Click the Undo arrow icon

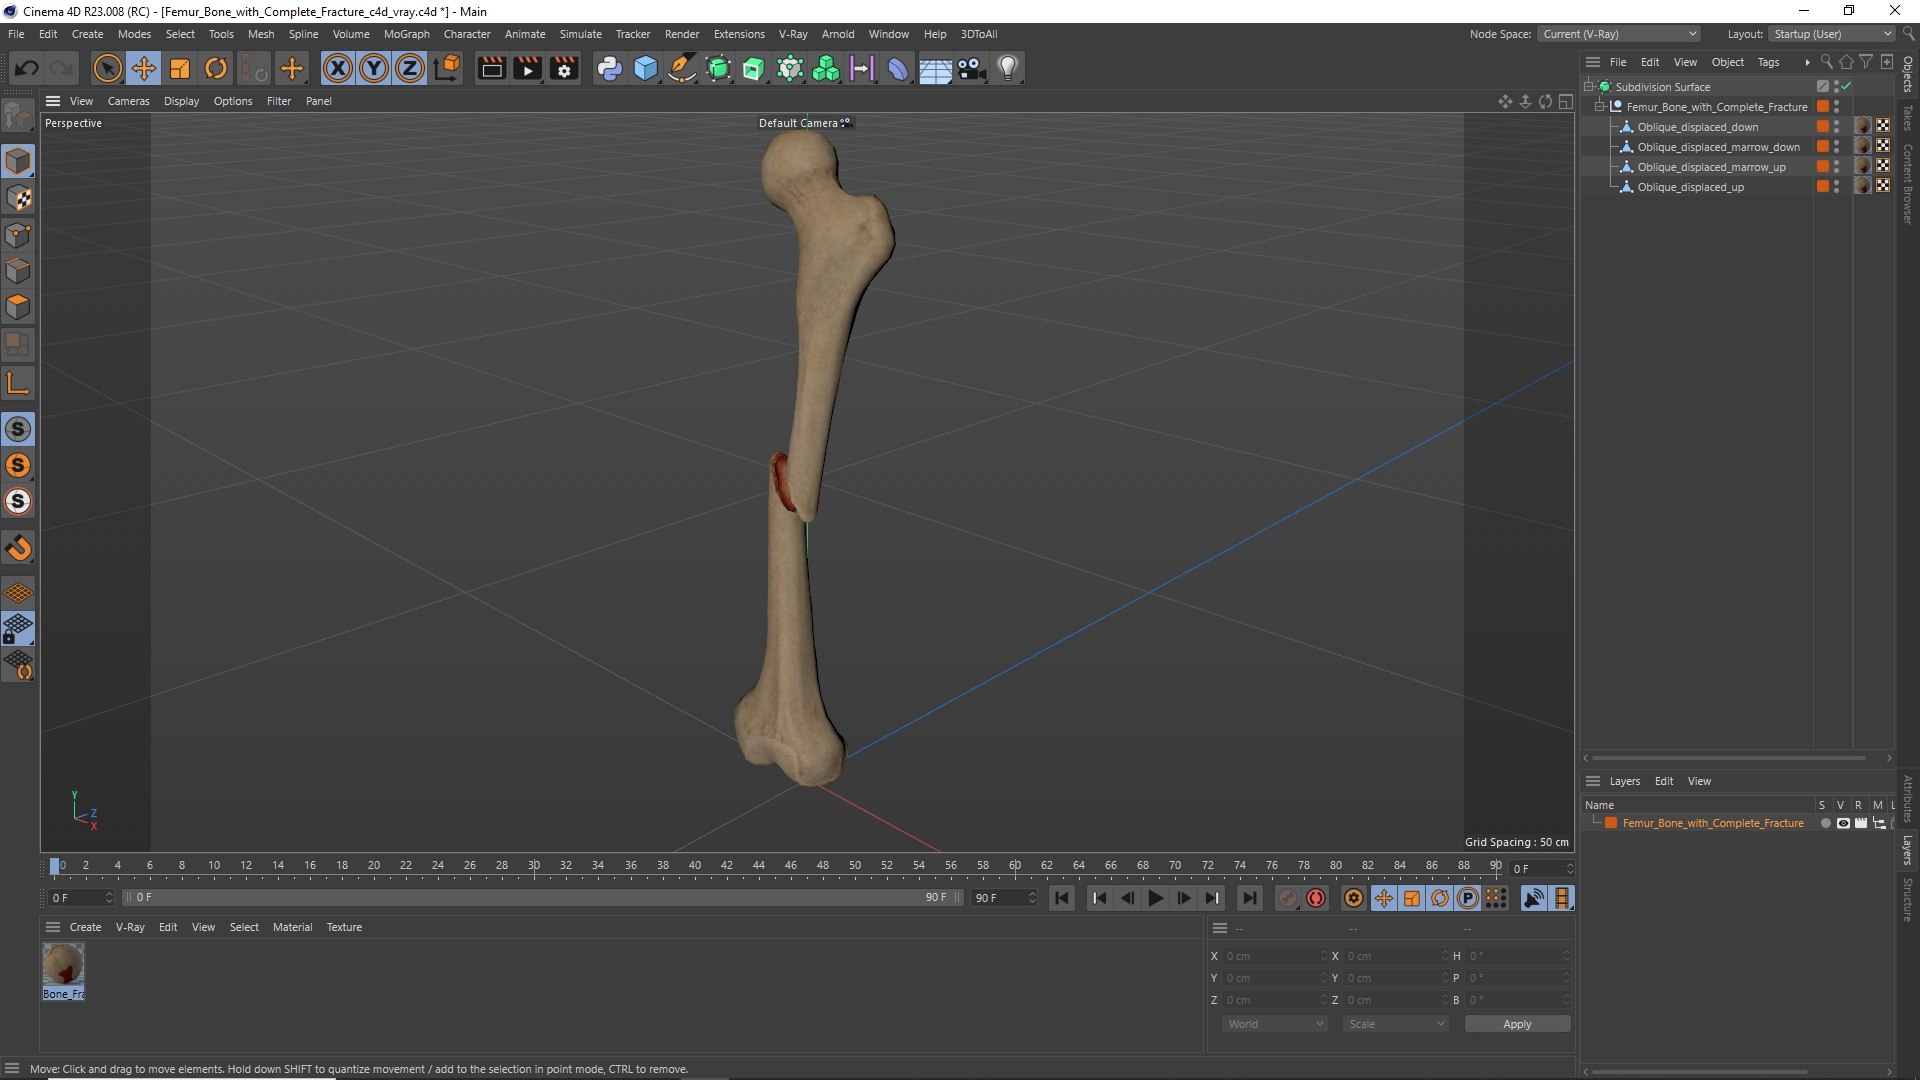click(27, 68)
